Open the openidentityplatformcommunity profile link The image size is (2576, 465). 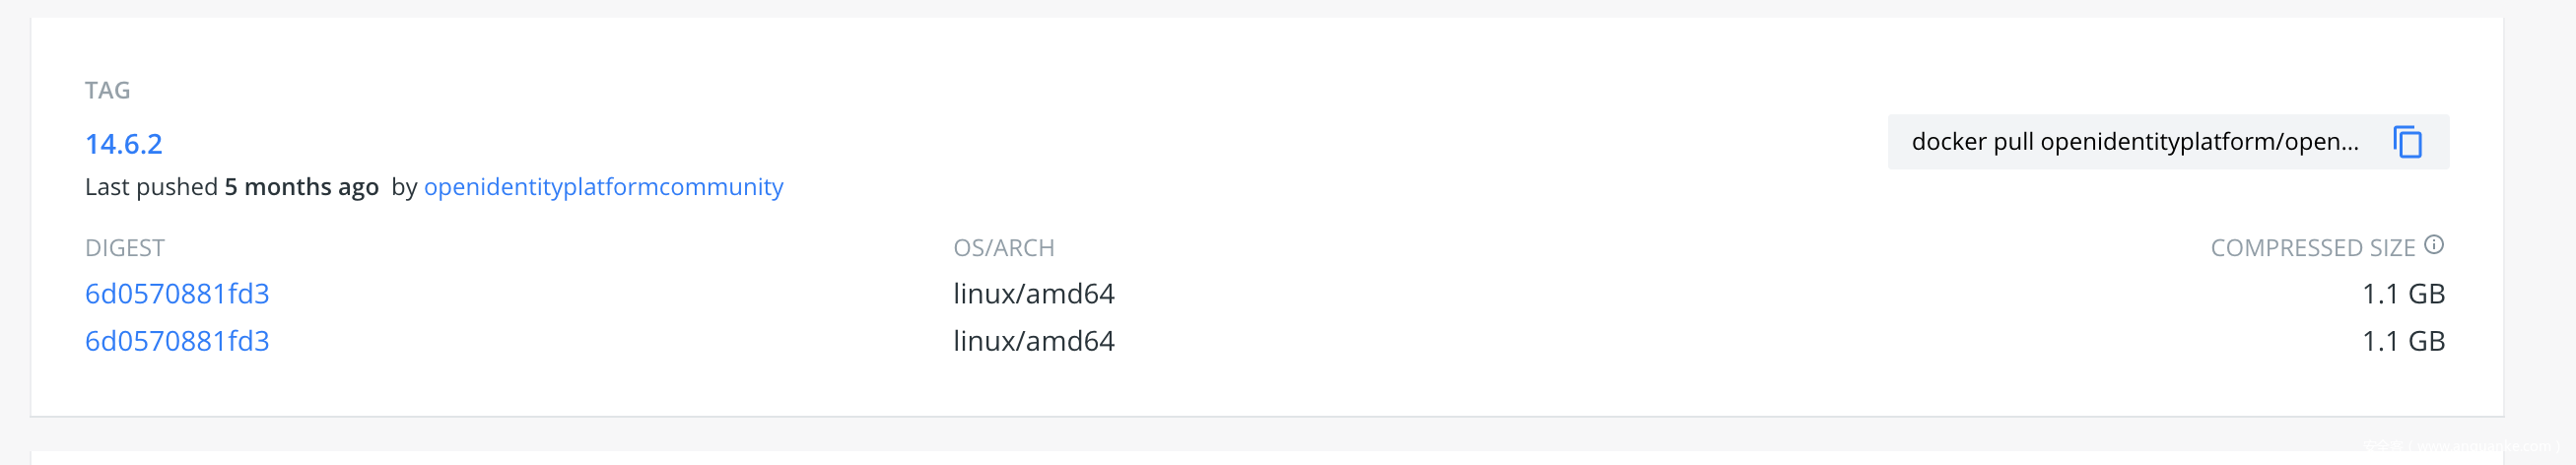point(603,187)
